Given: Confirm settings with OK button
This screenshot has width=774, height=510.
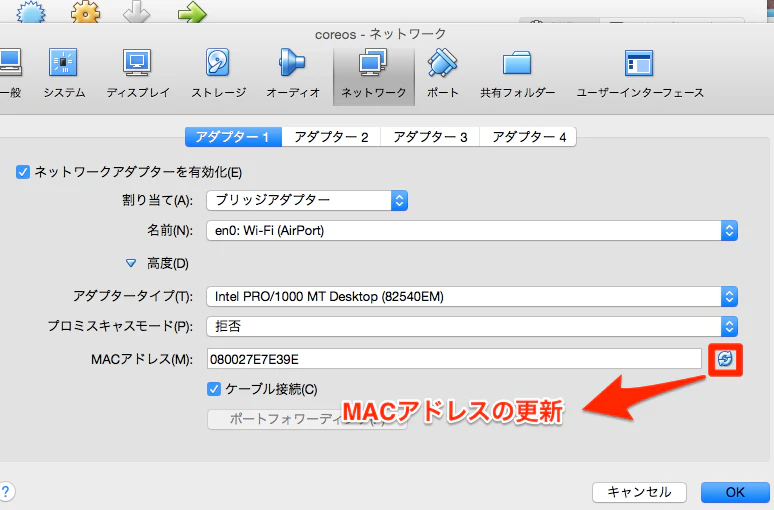Looking at the screenshot, I should pos(735,492).
